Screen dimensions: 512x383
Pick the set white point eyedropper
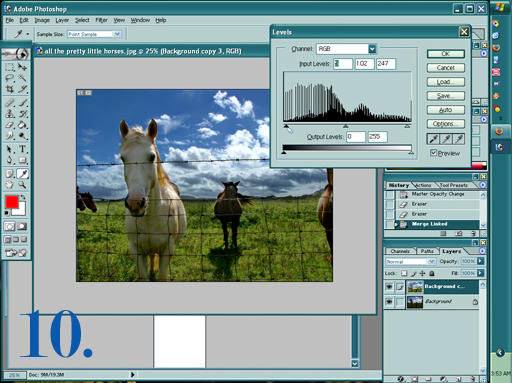459,139
